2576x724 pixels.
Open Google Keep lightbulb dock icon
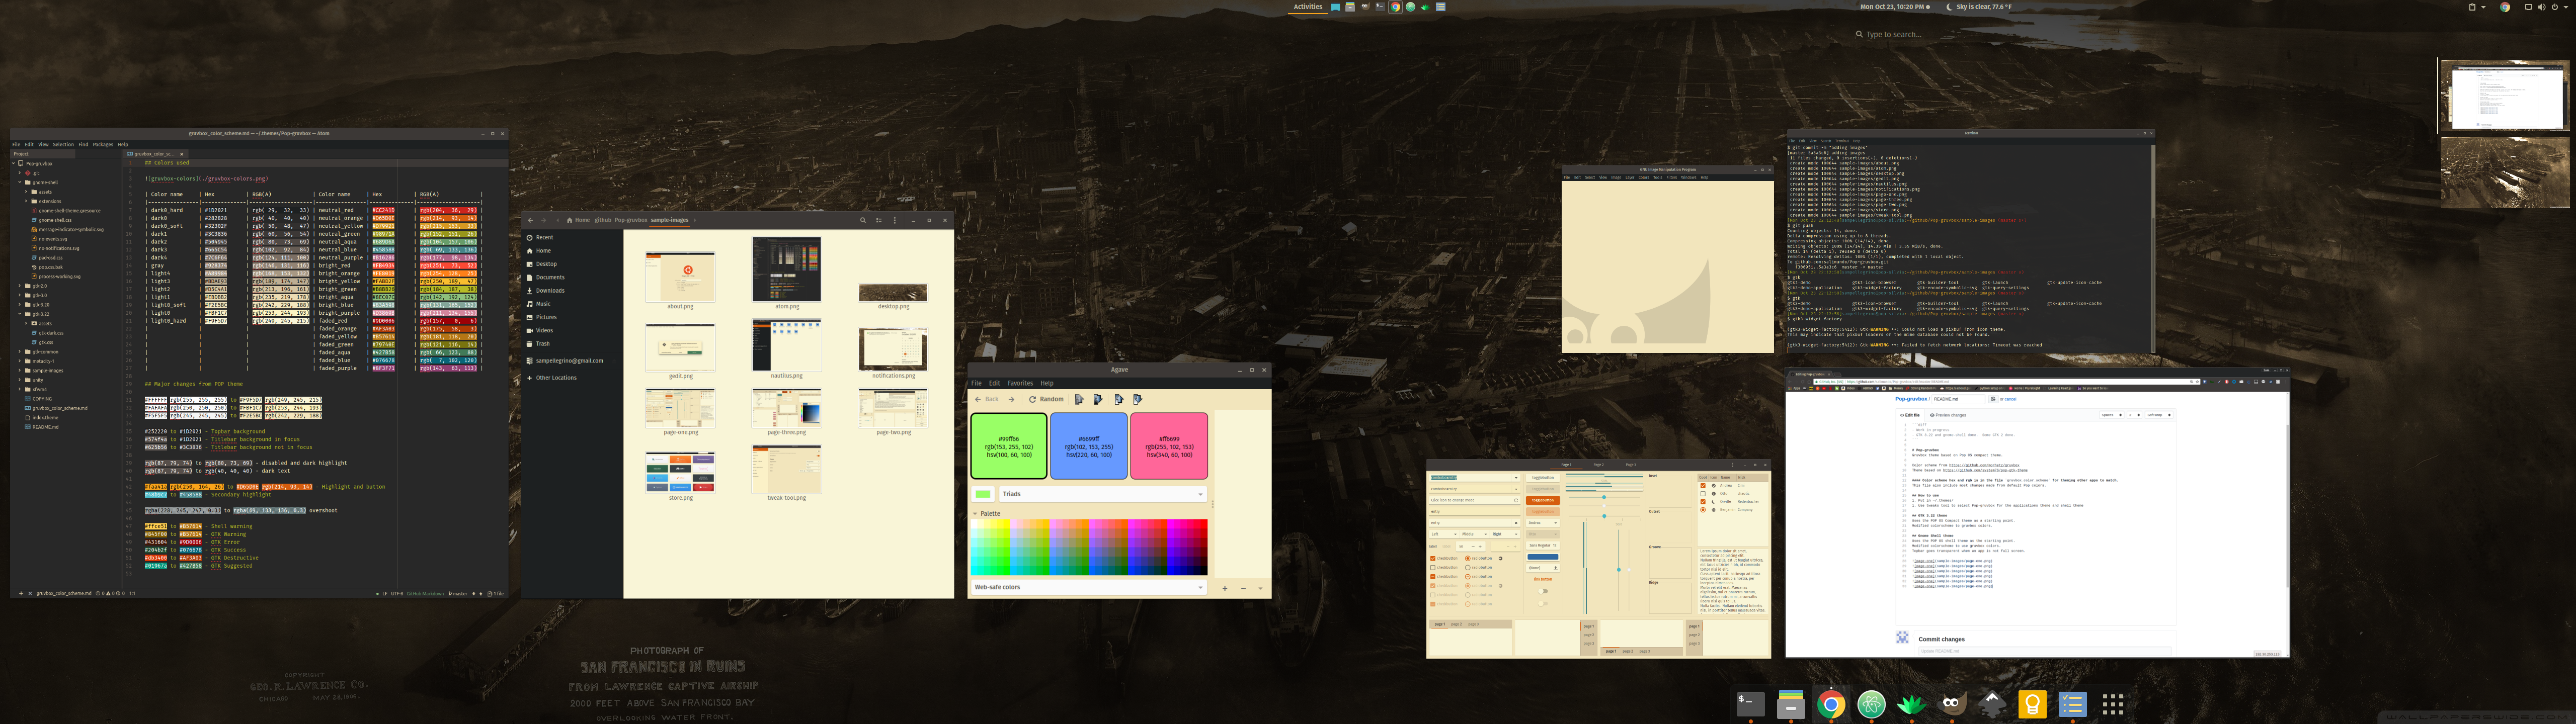coord(2032,704)
